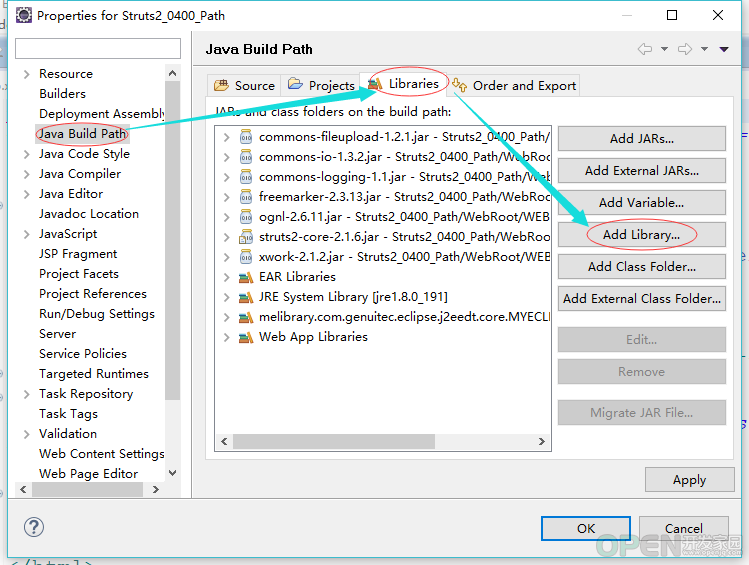The image size is (749, 565).
Task: Switch to the Source tab
Action: pos(244,85)
